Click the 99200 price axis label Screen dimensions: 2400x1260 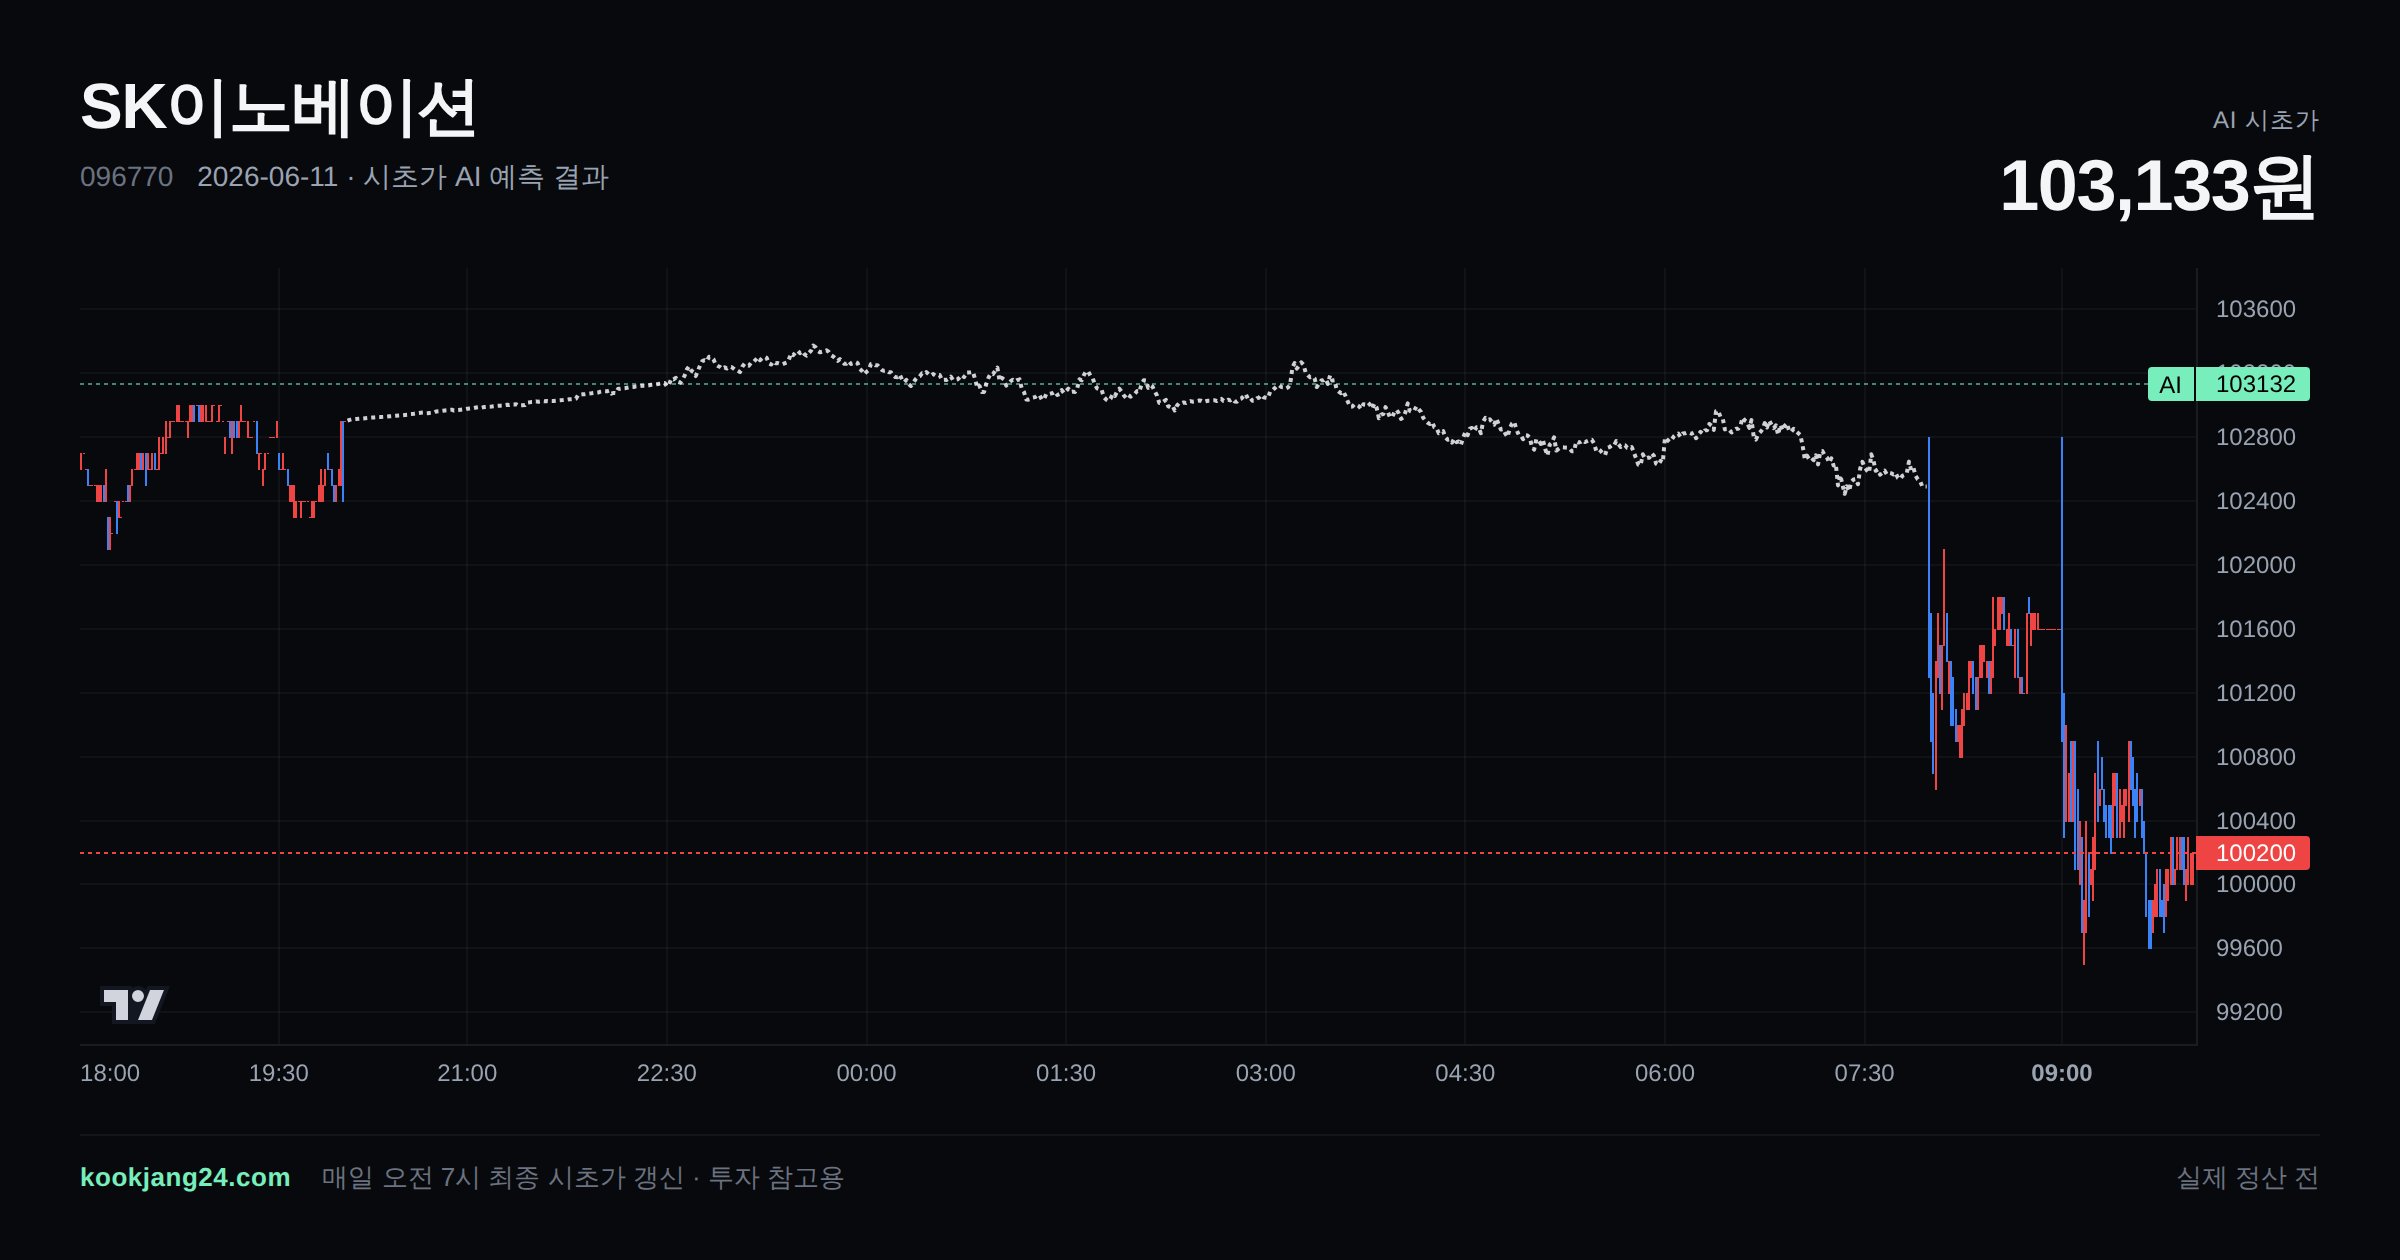click(2249, 1012)
